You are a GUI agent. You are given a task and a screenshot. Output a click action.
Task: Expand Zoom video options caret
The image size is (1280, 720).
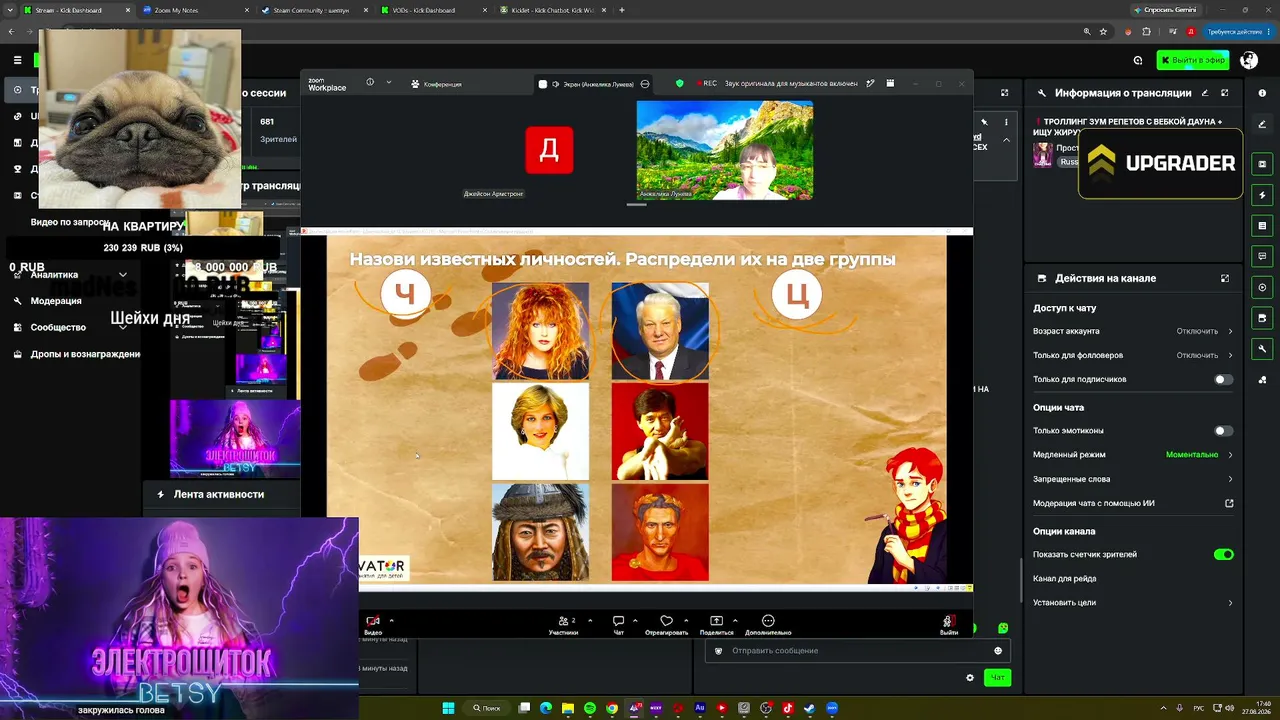(x=391, y=620)
